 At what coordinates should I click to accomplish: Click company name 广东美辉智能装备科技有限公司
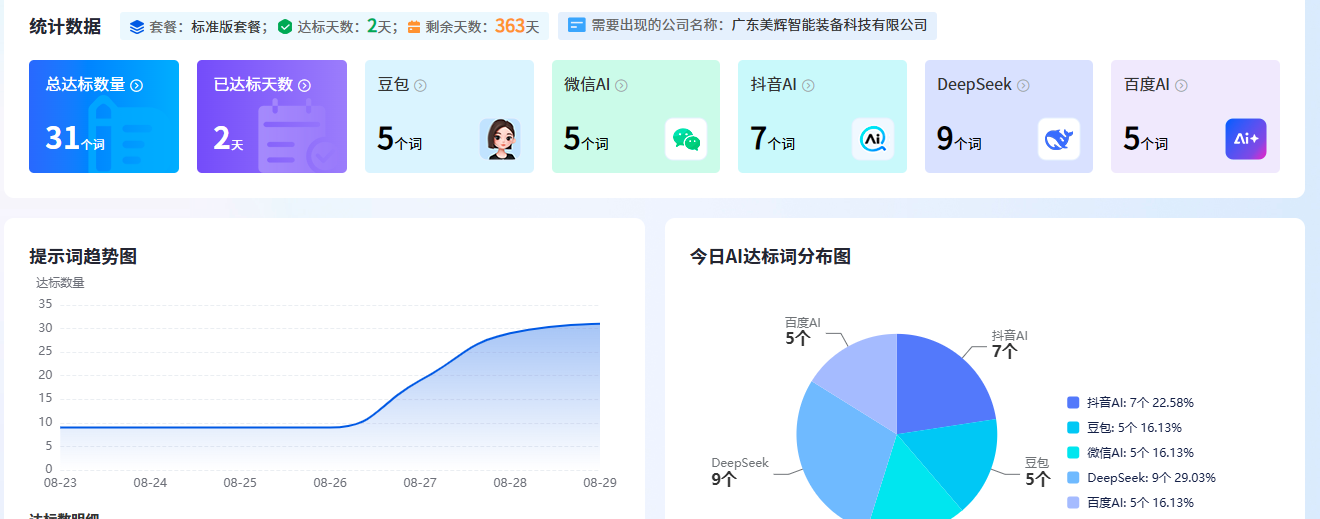829,26
